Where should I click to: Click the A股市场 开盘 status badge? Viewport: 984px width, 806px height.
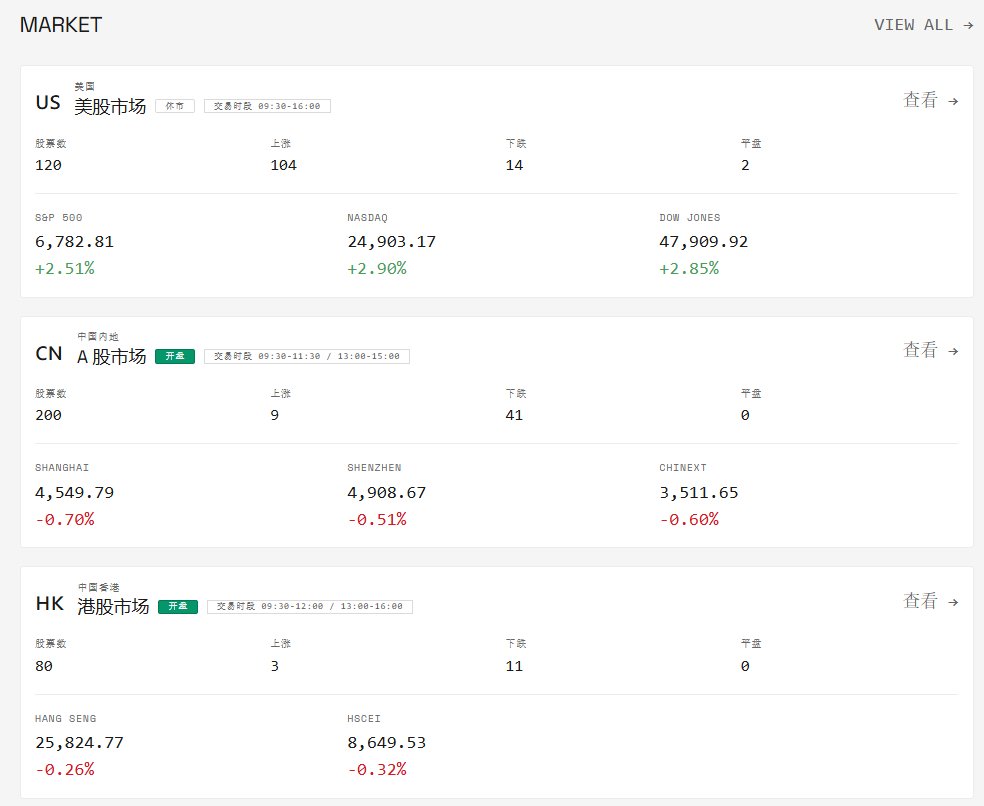point(175,356)
